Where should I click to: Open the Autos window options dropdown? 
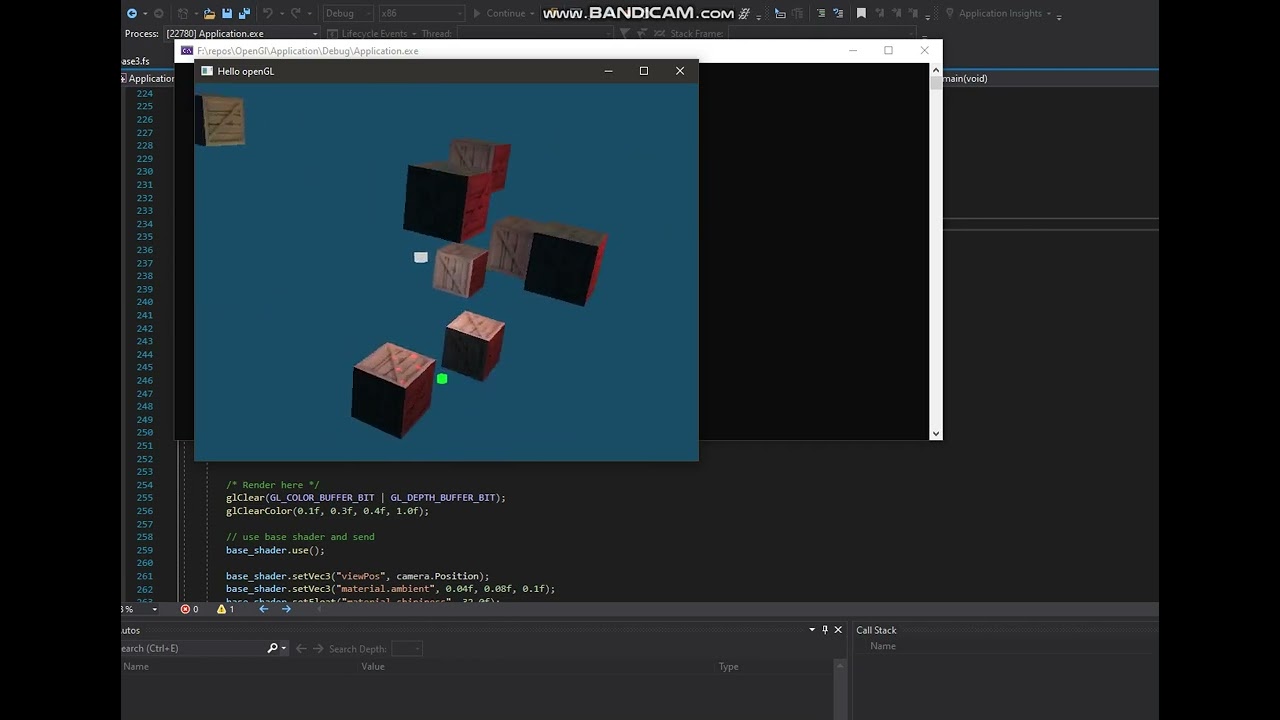tap(812, 630)
